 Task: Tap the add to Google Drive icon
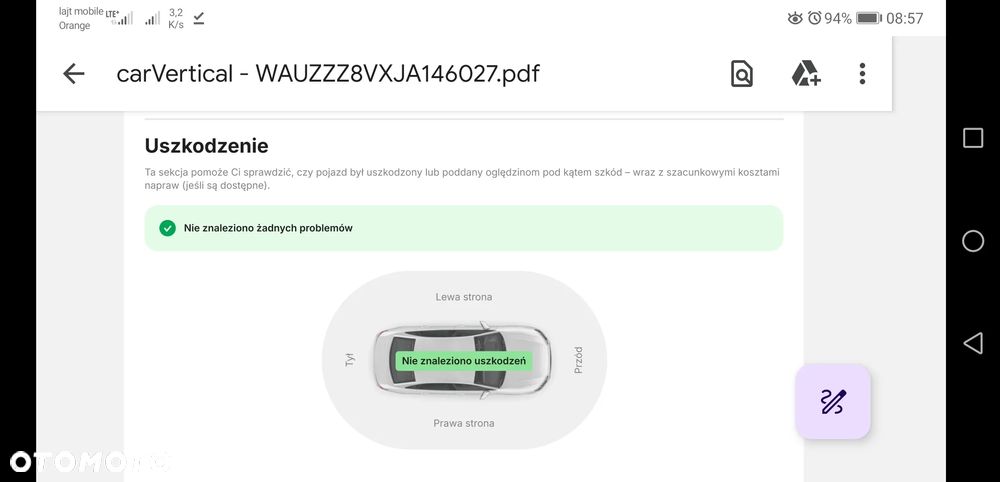click(x=805, y=73)
